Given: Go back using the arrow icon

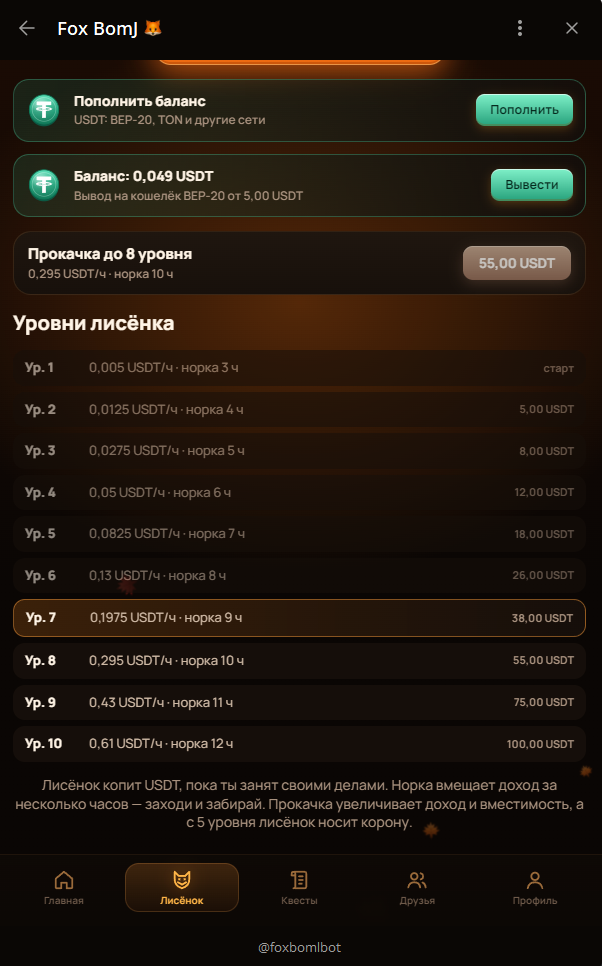Looking at the screenshot, I should coord(26,28).
